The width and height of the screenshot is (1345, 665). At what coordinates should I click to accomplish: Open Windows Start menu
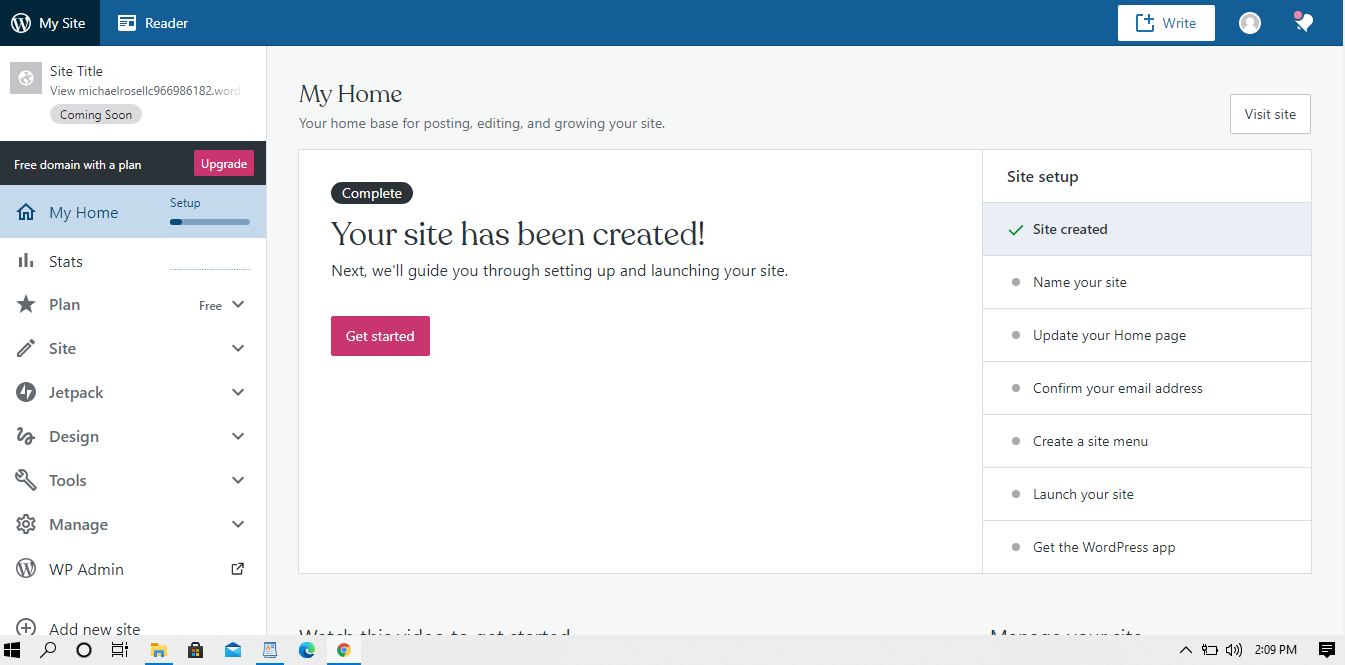[x=14, y=650]
